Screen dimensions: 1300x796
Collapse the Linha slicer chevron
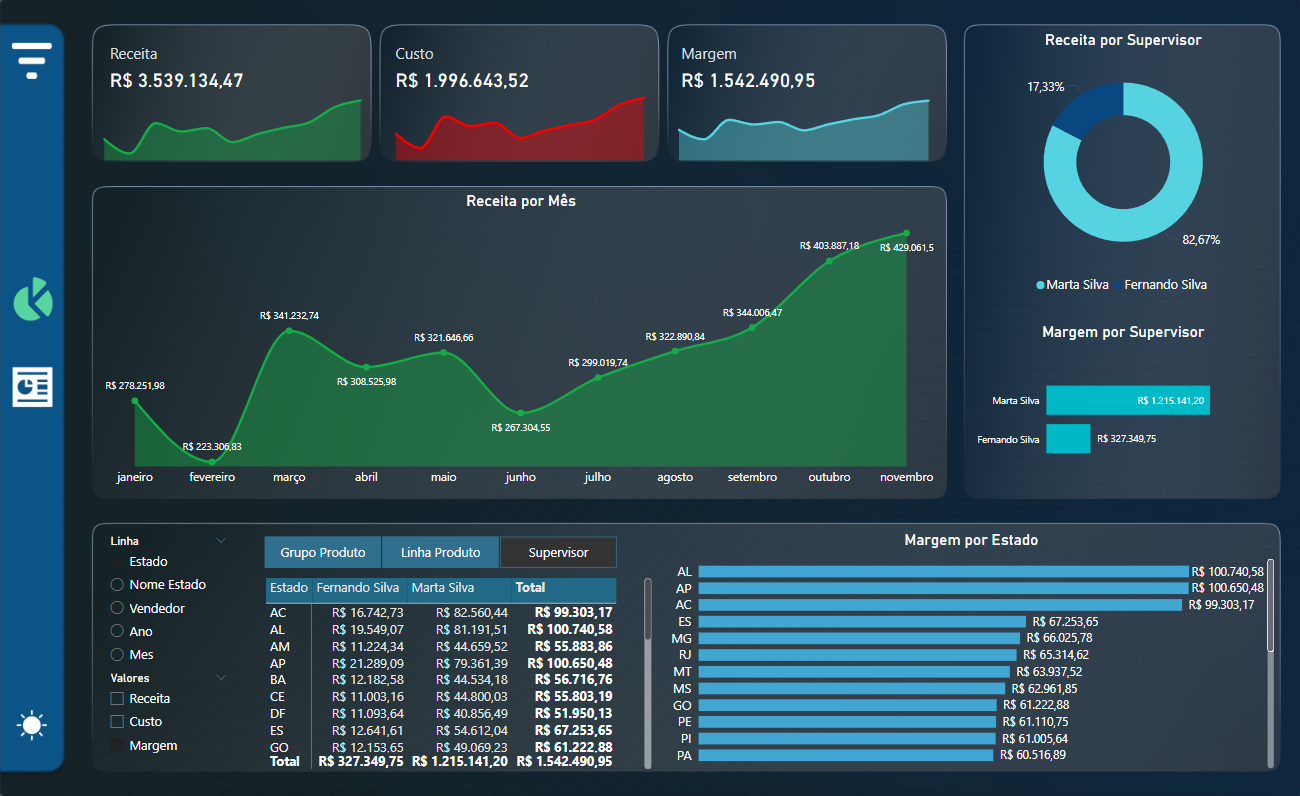(221, 541)
